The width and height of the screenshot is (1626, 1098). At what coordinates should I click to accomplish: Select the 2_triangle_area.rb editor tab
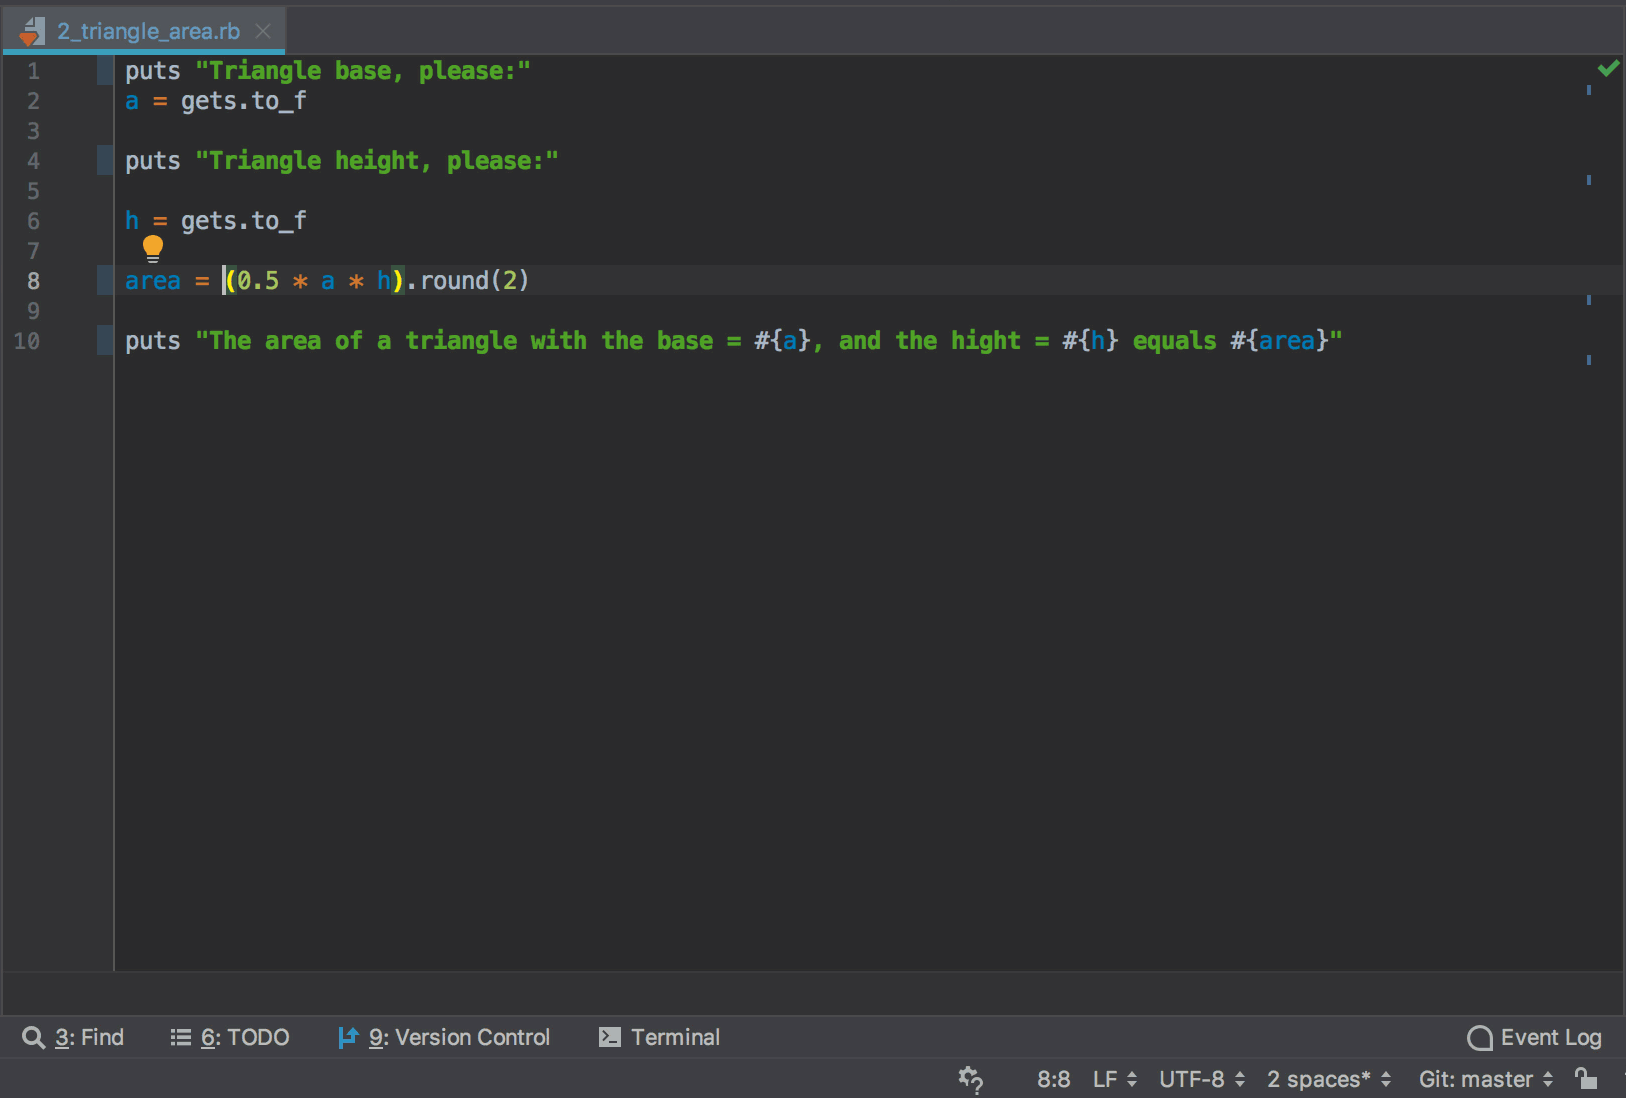click(x=148, y=31)
